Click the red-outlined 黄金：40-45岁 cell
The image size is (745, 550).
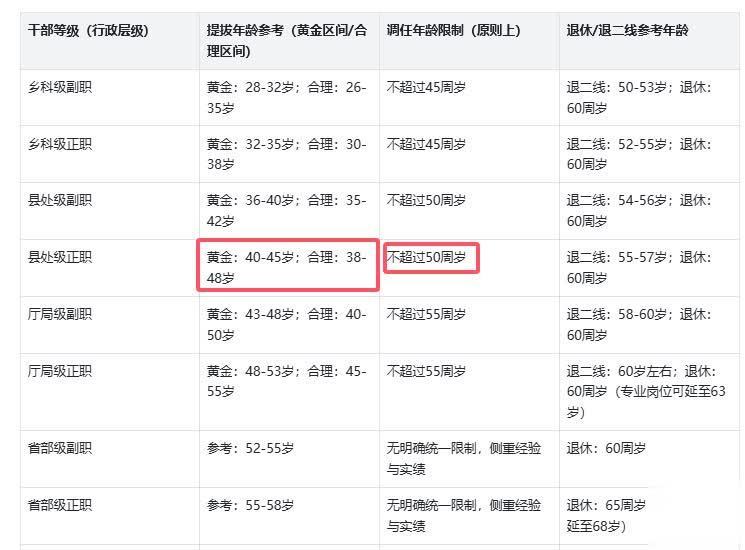[287, 266]
